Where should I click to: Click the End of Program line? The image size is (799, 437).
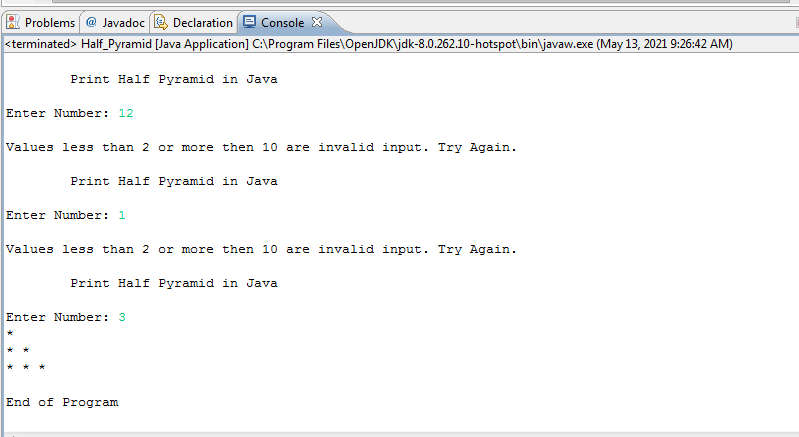coord(62,402)
